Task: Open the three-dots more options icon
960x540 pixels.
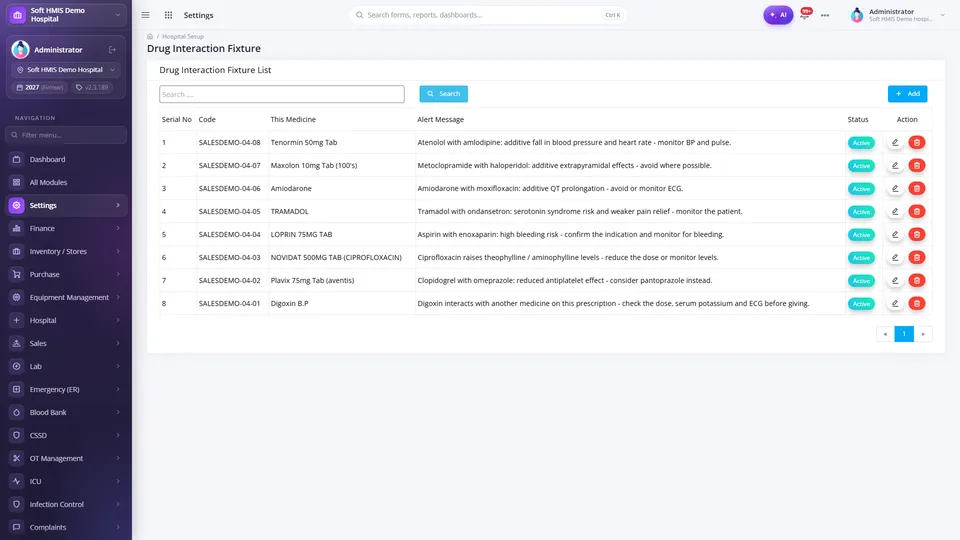Action: tap(825, 15)
